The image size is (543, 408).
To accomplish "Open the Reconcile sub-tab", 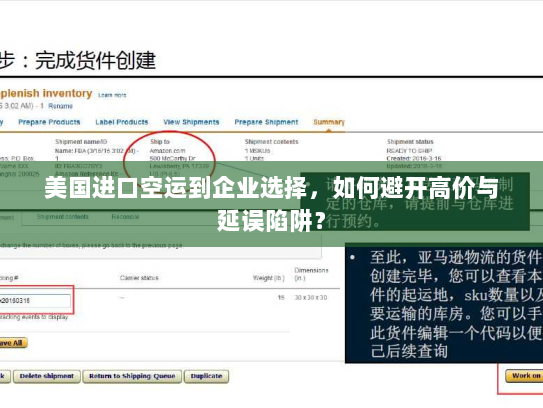I will (x=125, y=217).
